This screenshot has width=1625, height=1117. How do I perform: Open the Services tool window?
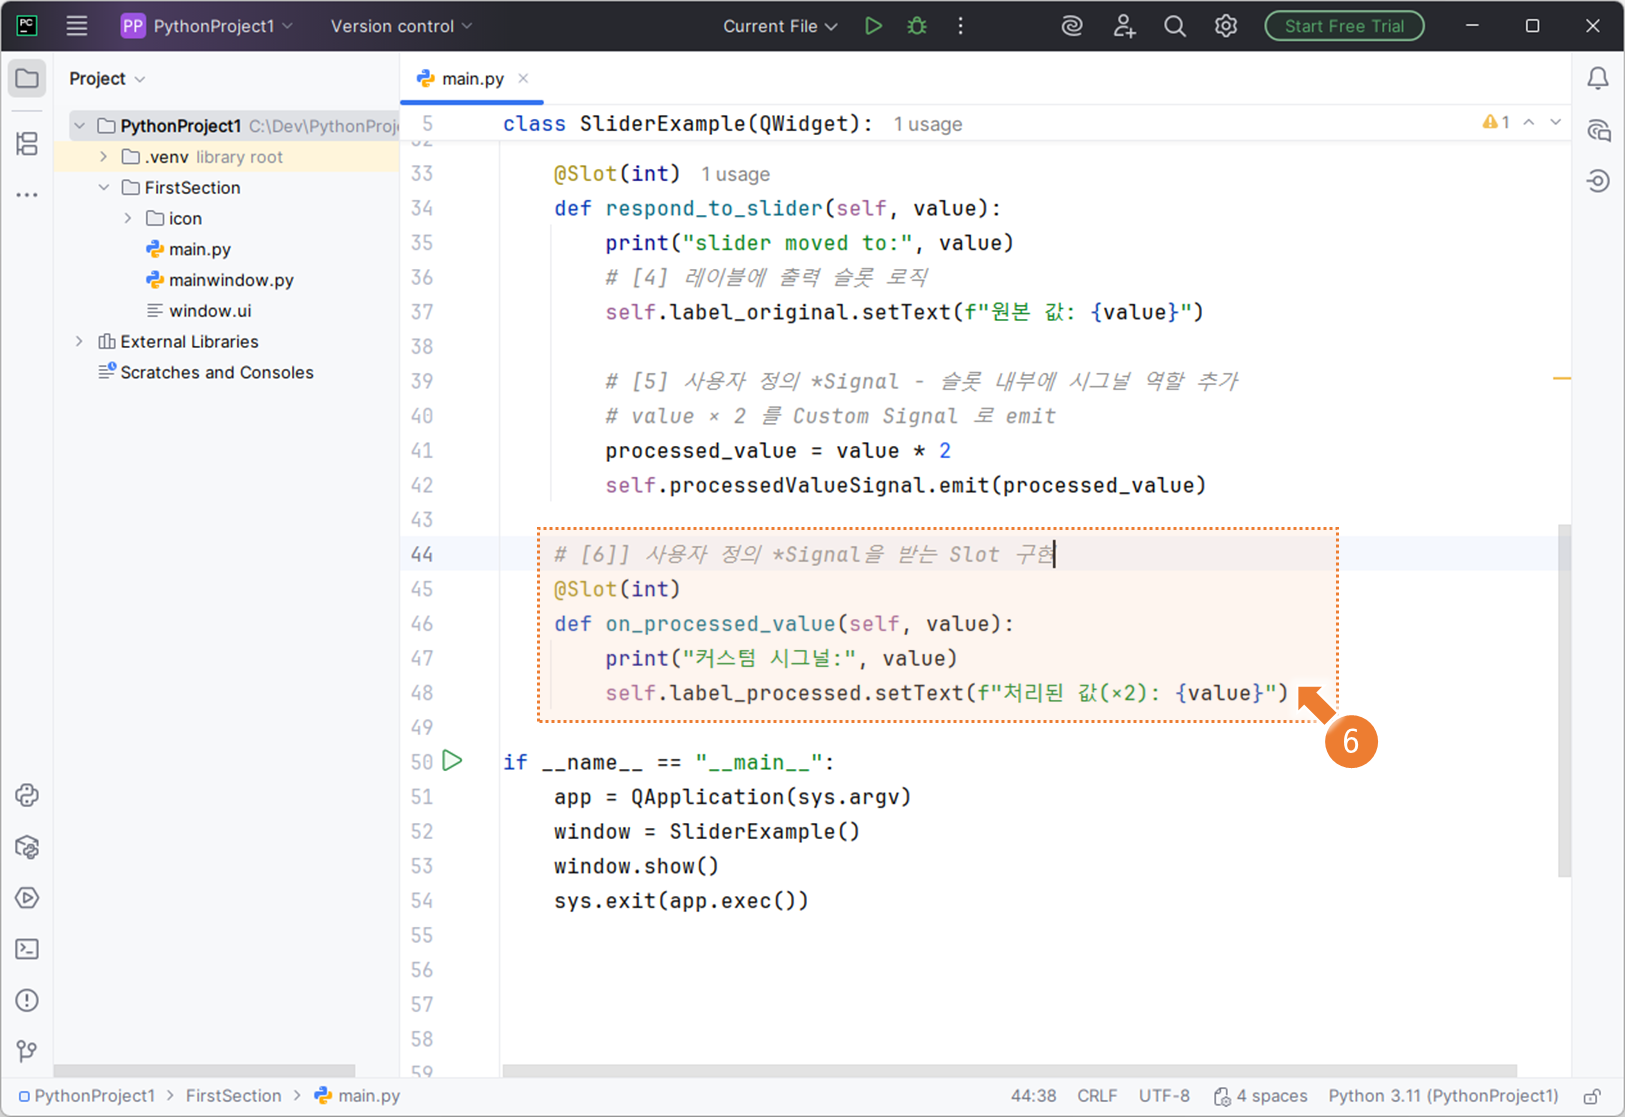tap(27, 898)
